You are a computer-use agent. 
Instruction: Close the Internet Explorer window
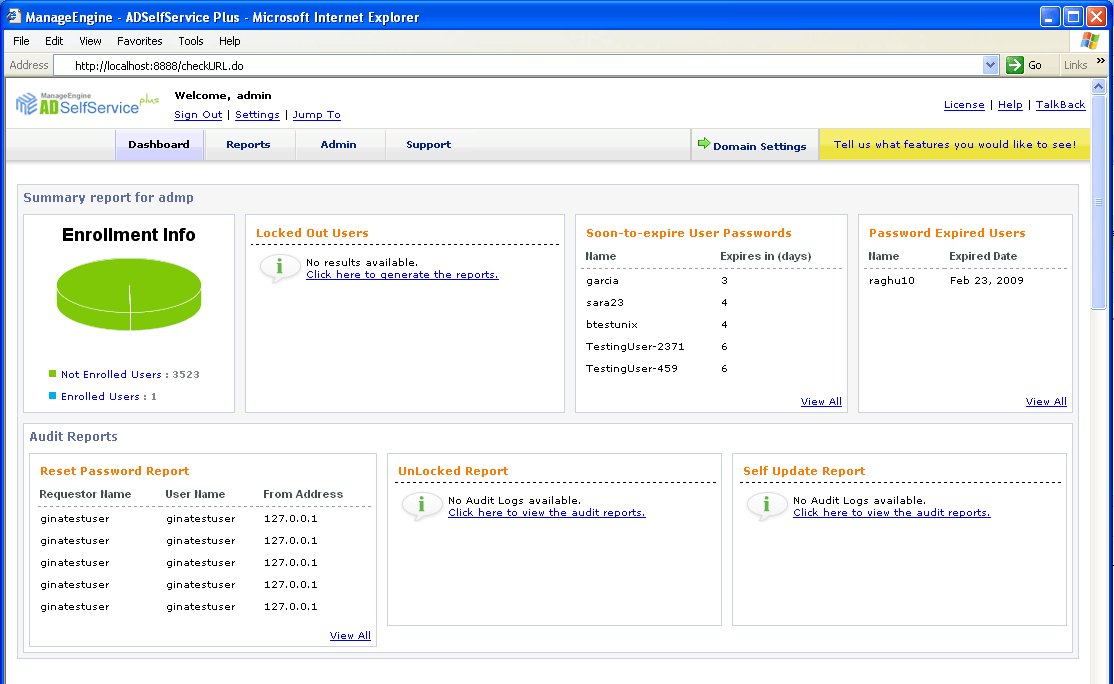pyautogui.click(x=1097, y=16)
